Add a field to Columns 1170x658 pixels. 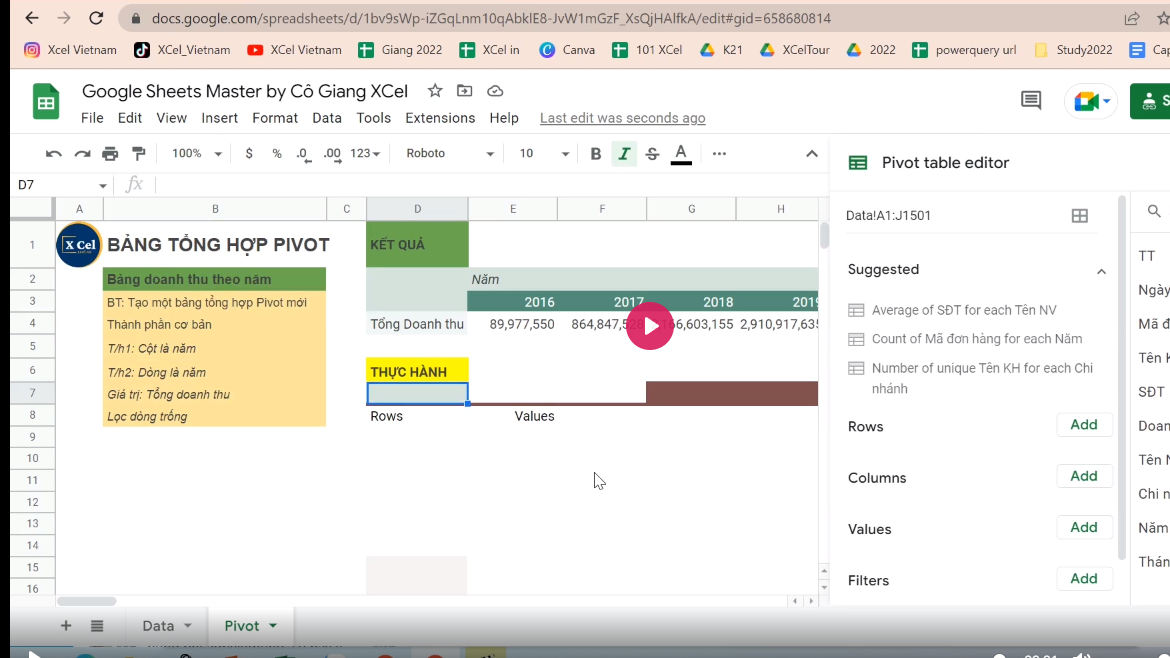coord(1084,476)
